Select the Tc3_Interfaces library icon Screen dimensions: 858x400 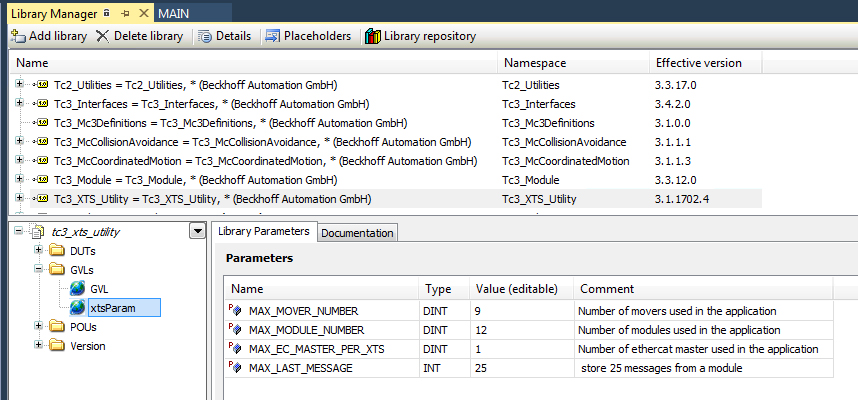click(41, 104)
